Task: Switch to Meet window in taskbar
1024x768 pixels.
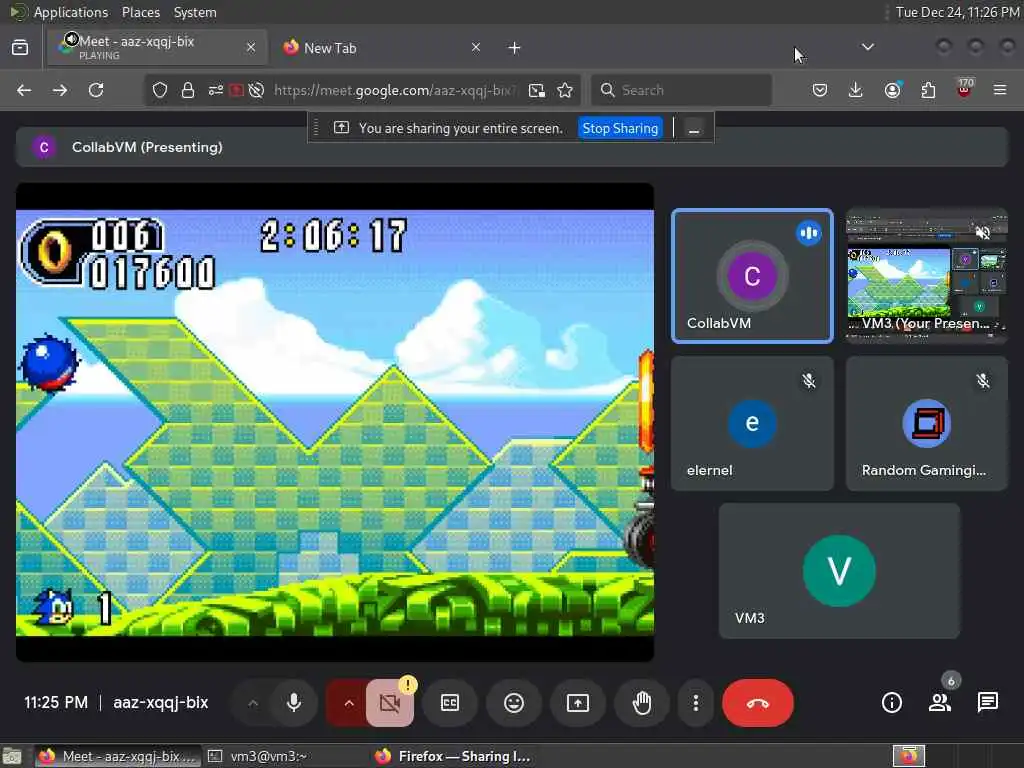Action: coord(118,756)
